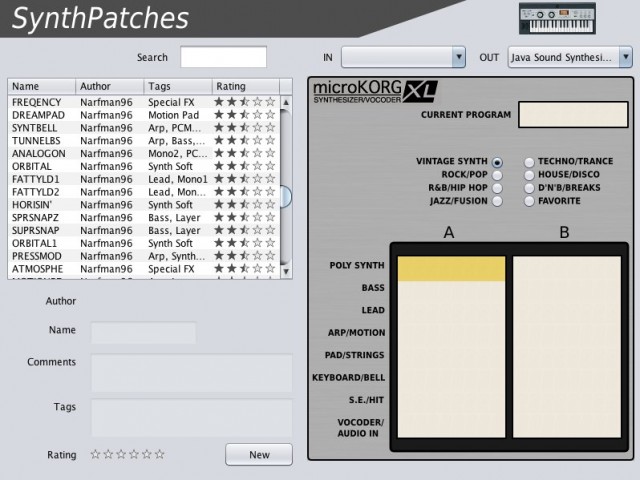The width and height of the screenshot is (640, 480).
Task: Sort patch list by Name column header
Action: (x=41, y=86)
